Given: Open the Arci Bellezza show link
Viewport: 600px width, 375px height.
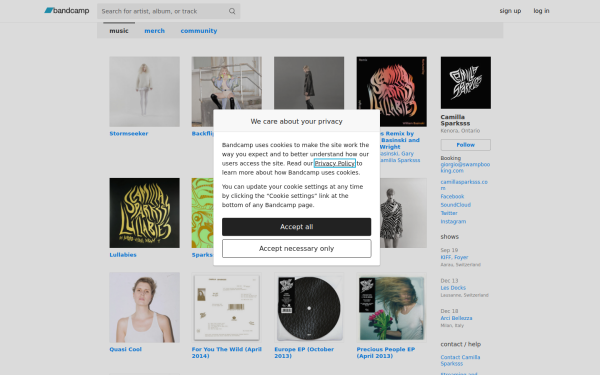Looking at the screenshot, I should [x=456, y=318].
